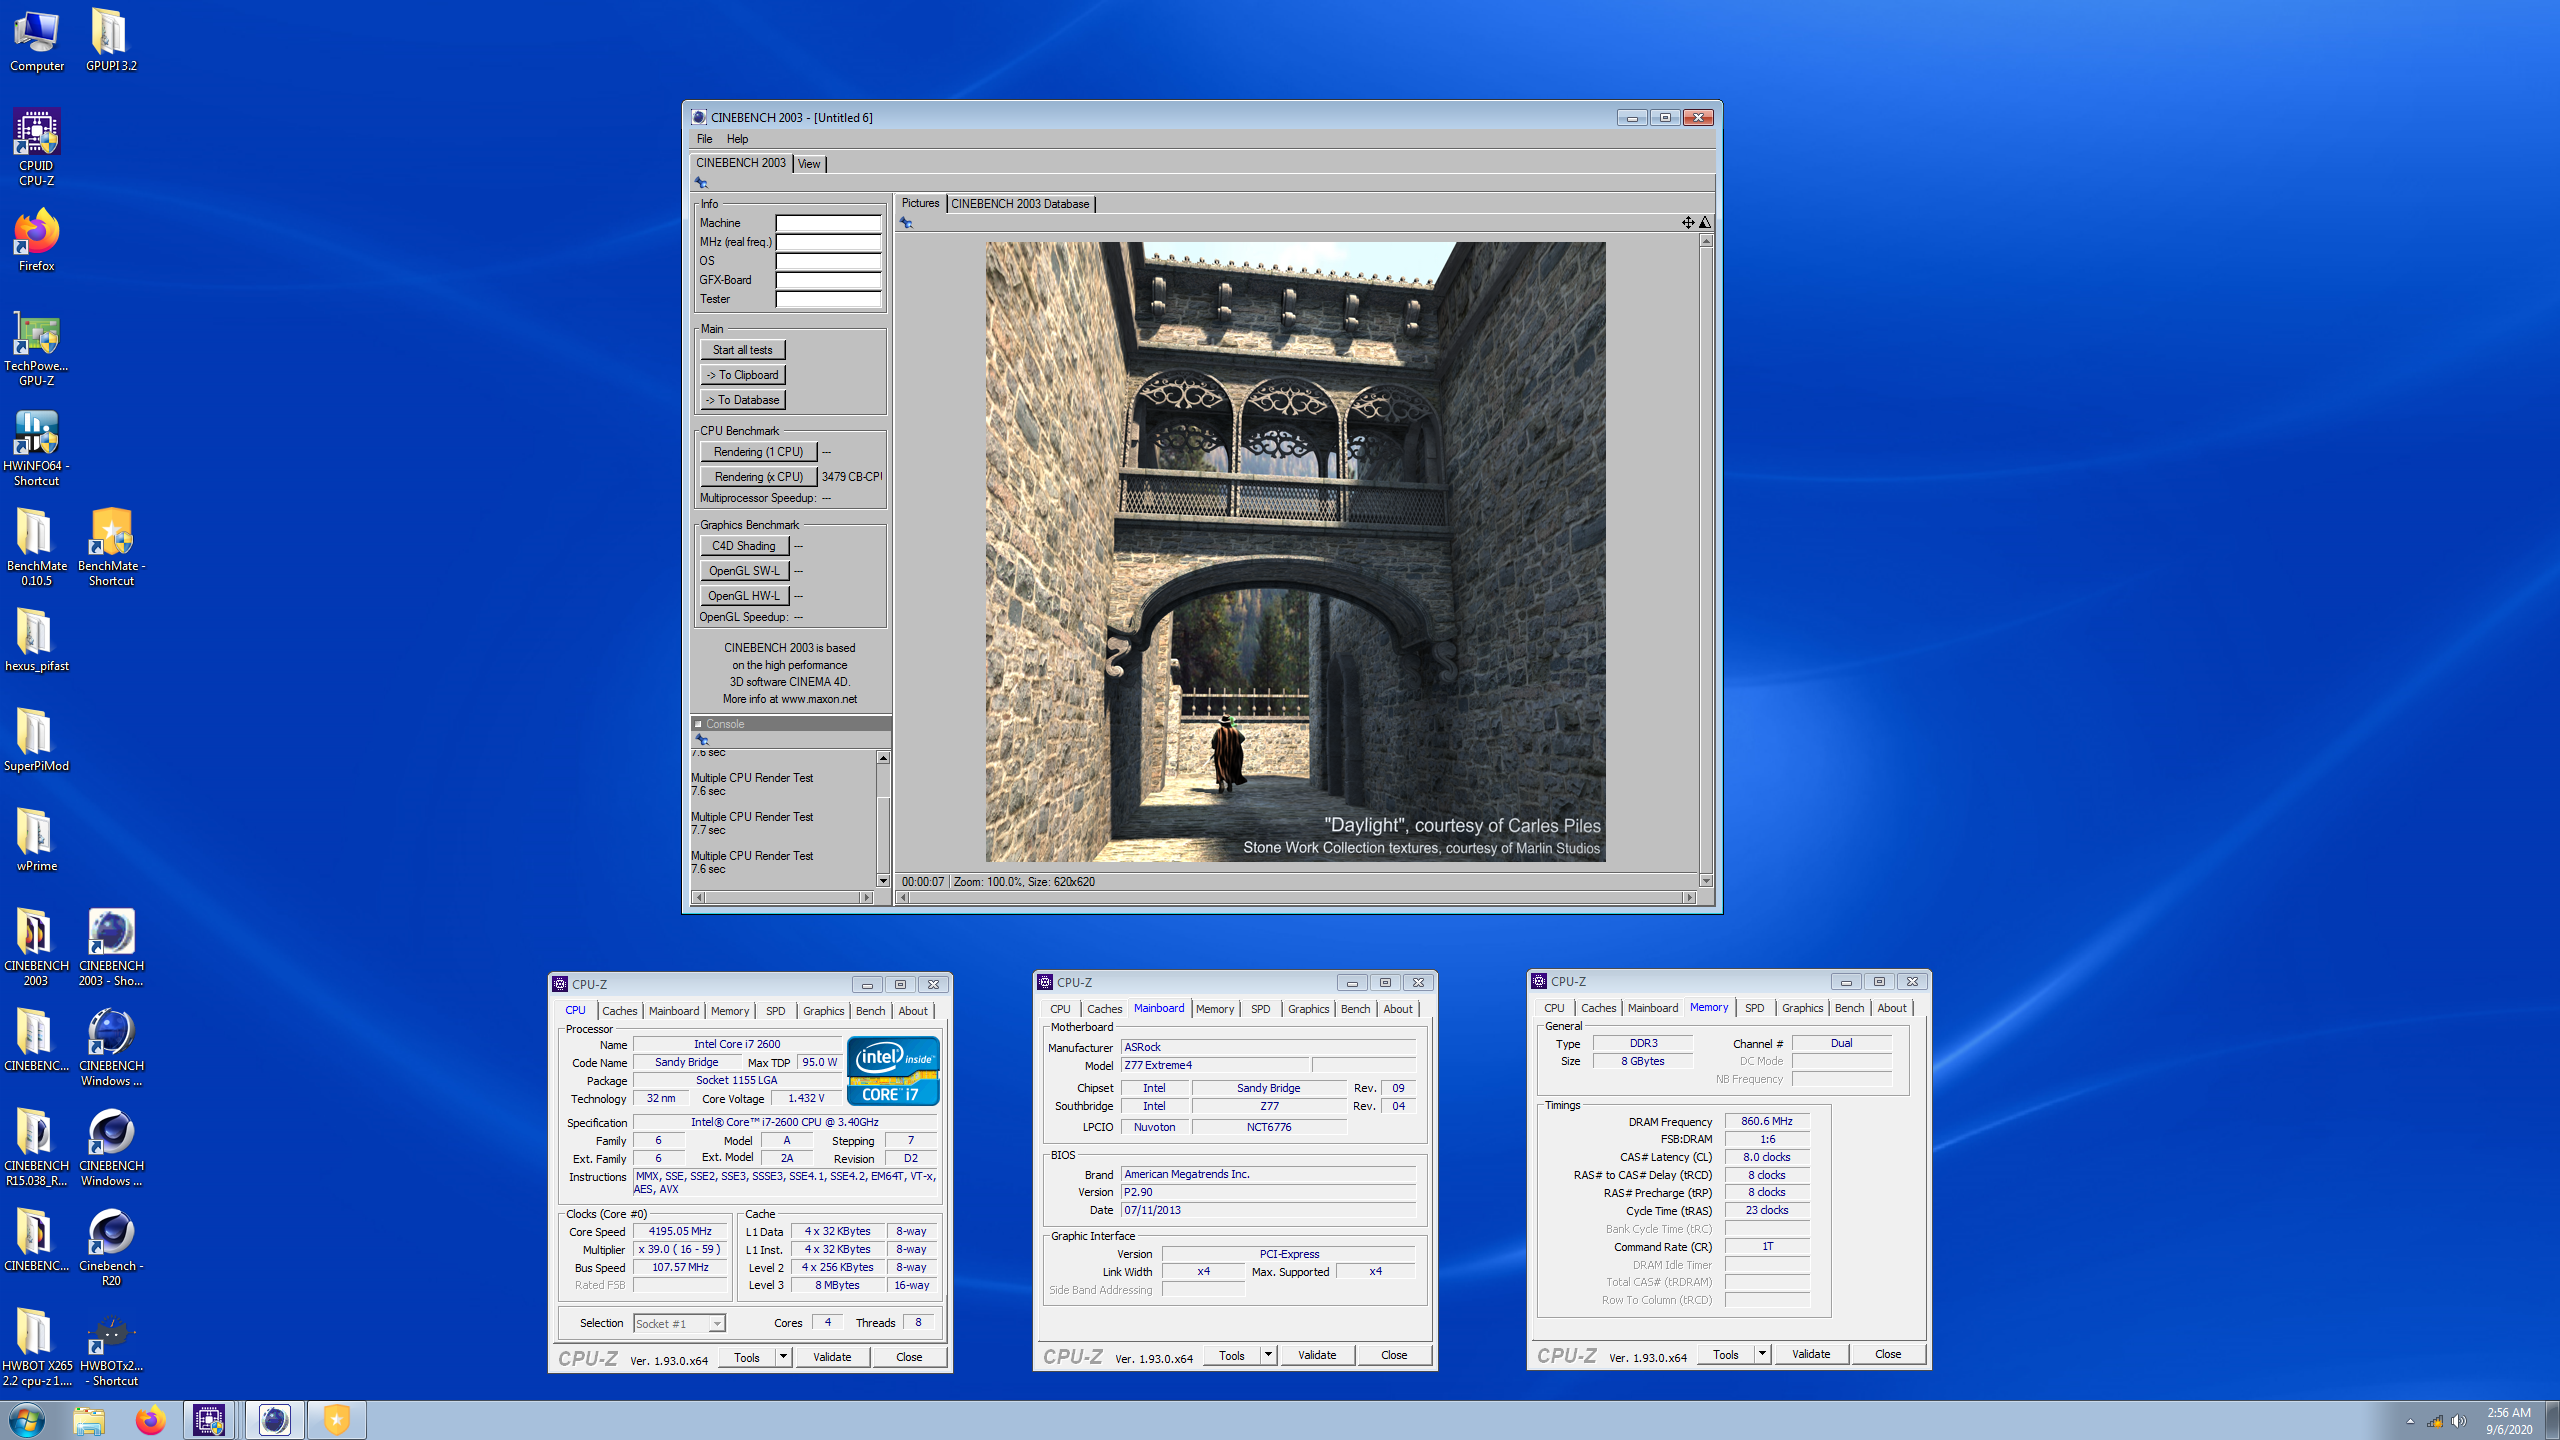This screenshot has width=2560, height=1440.
Task: Open File Explorer from taskbar
Action: point(89,1420)
